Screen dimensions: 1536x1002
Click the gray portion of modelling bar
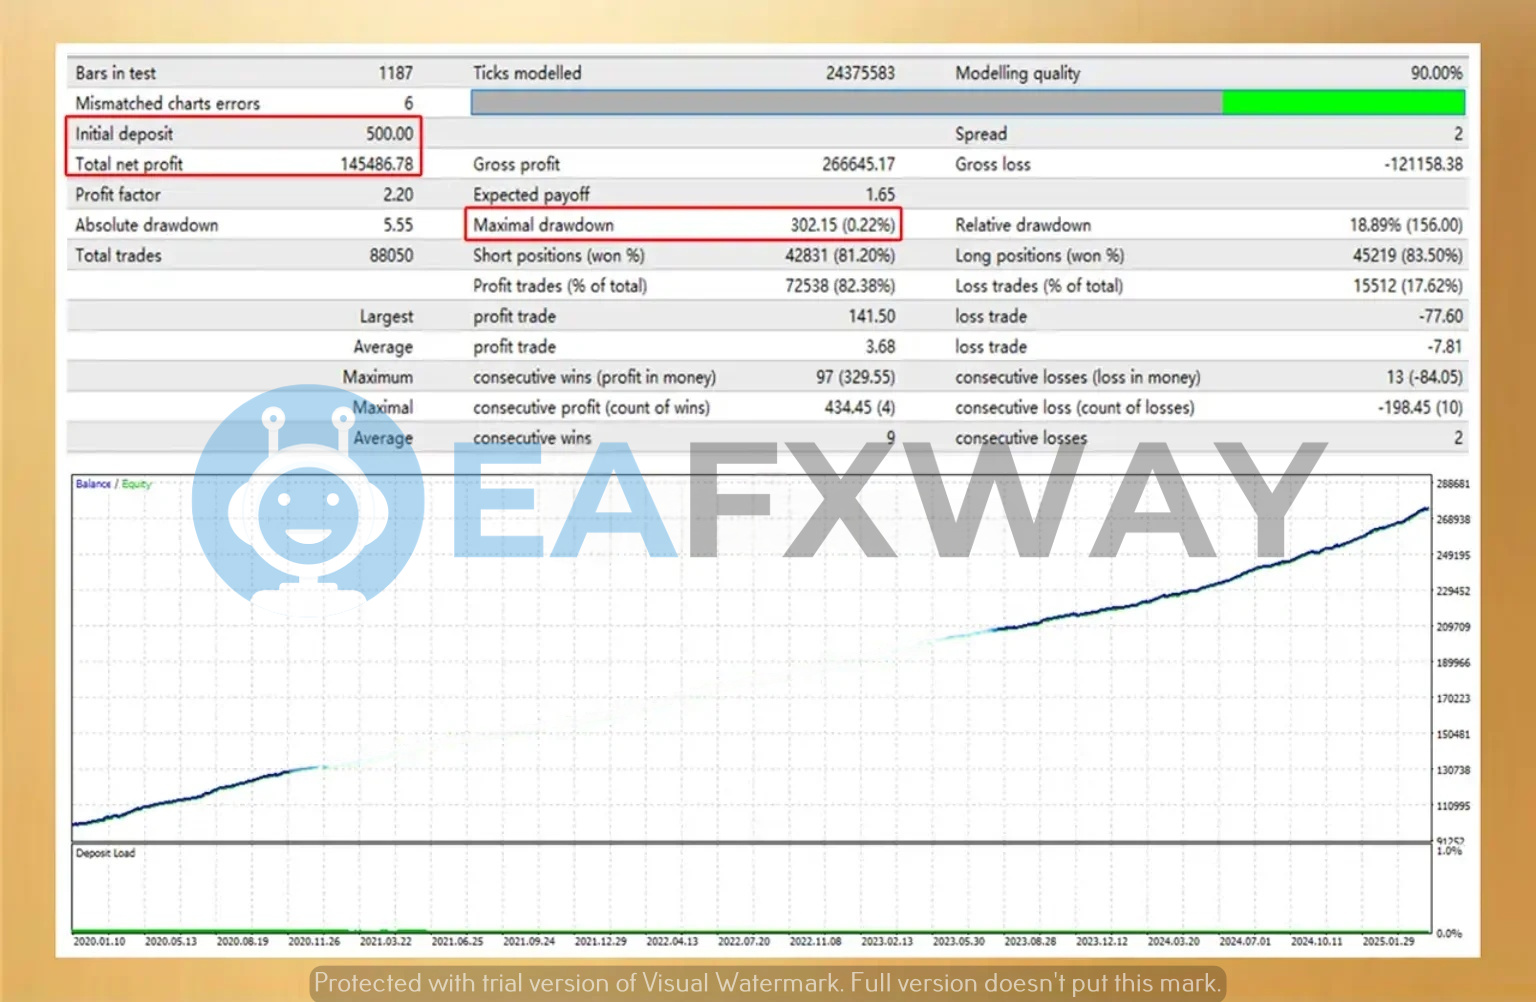(x=845, y=102)
